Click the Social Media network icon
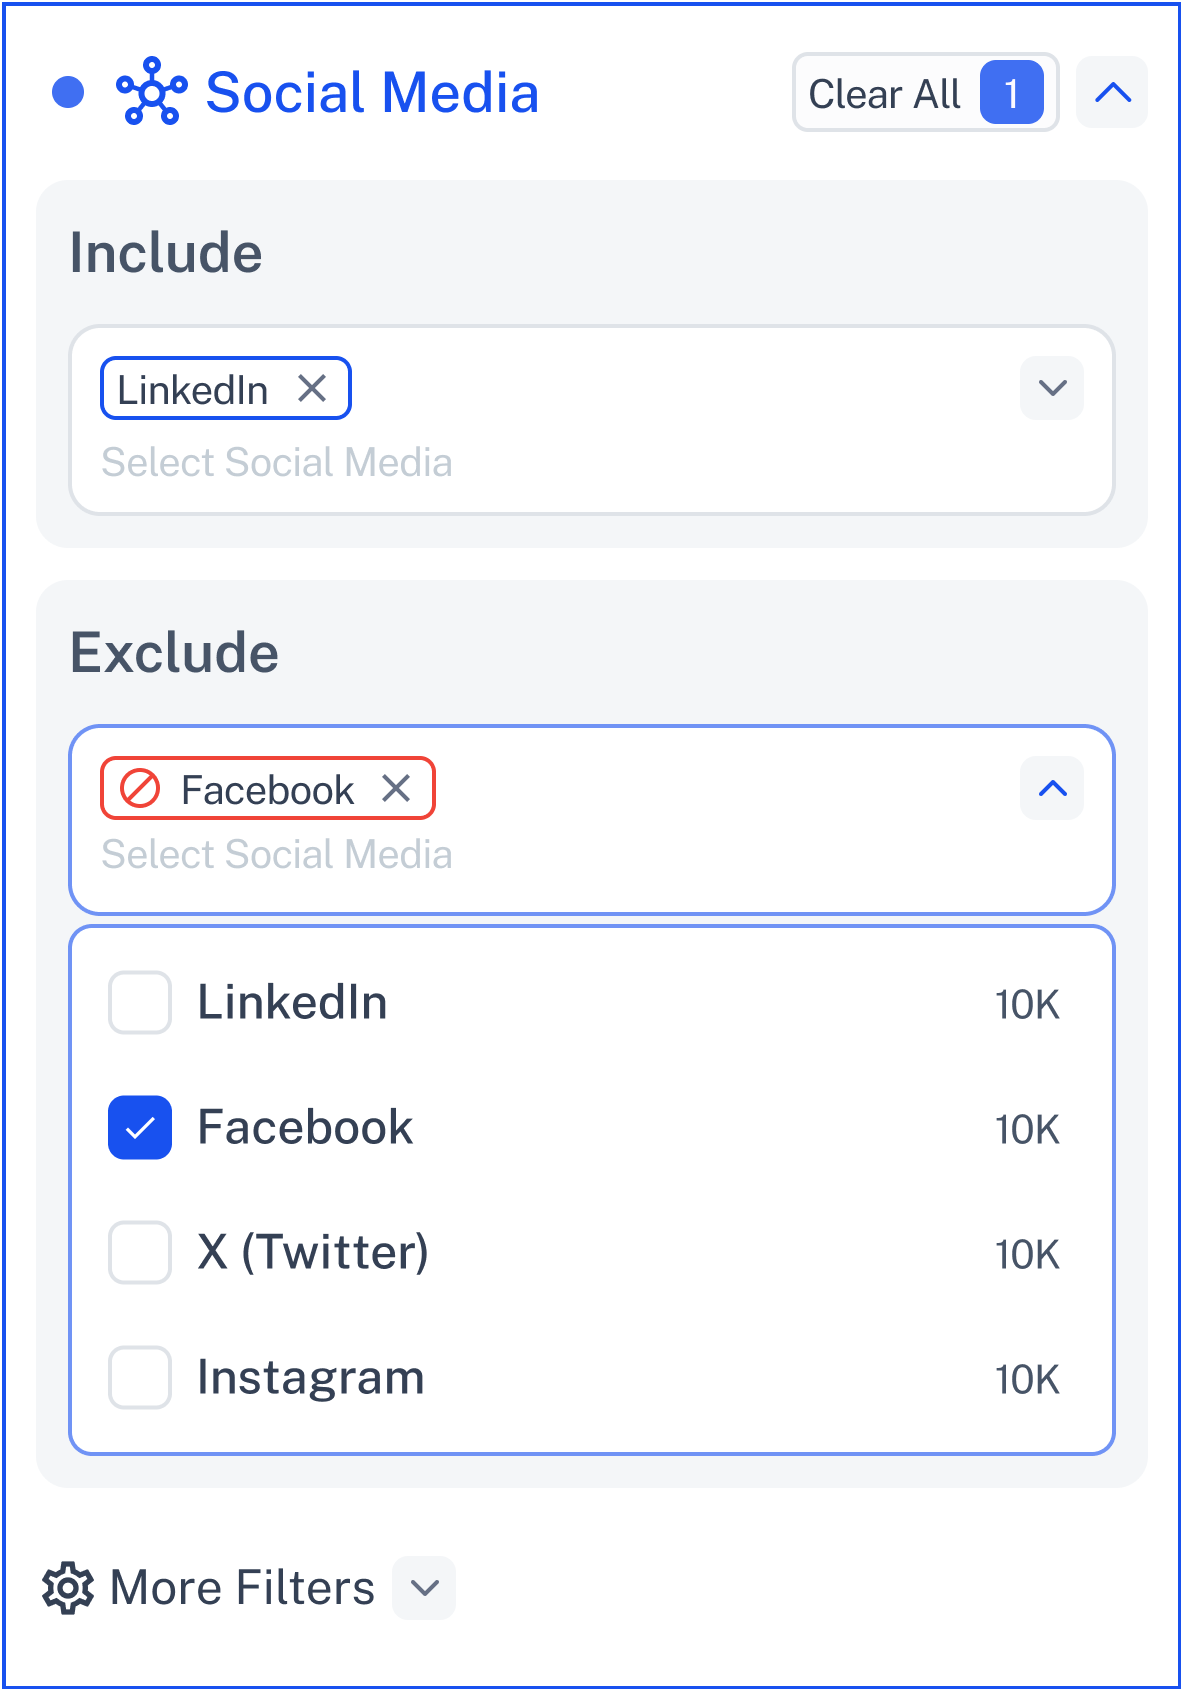Image resolution: width=1181 pixels, height=1689 pixels. tap(151, 92)
